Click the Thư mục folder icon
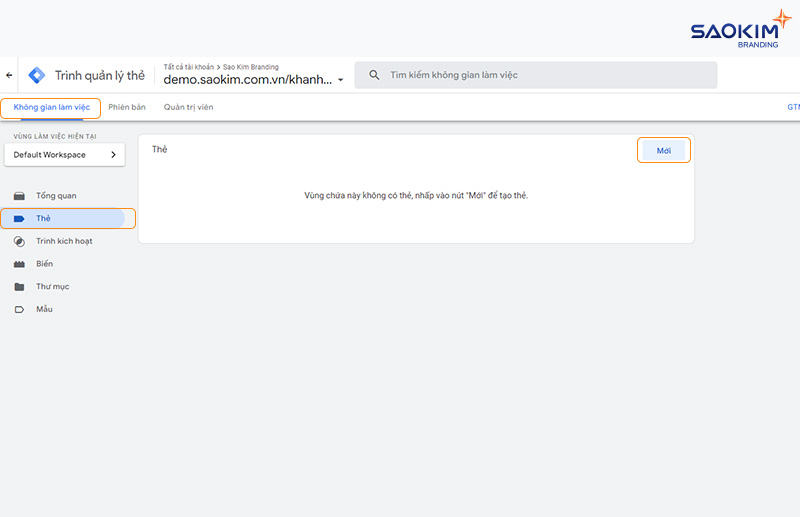The height and width of the screenshot is (517, 800). coord(19,287)
